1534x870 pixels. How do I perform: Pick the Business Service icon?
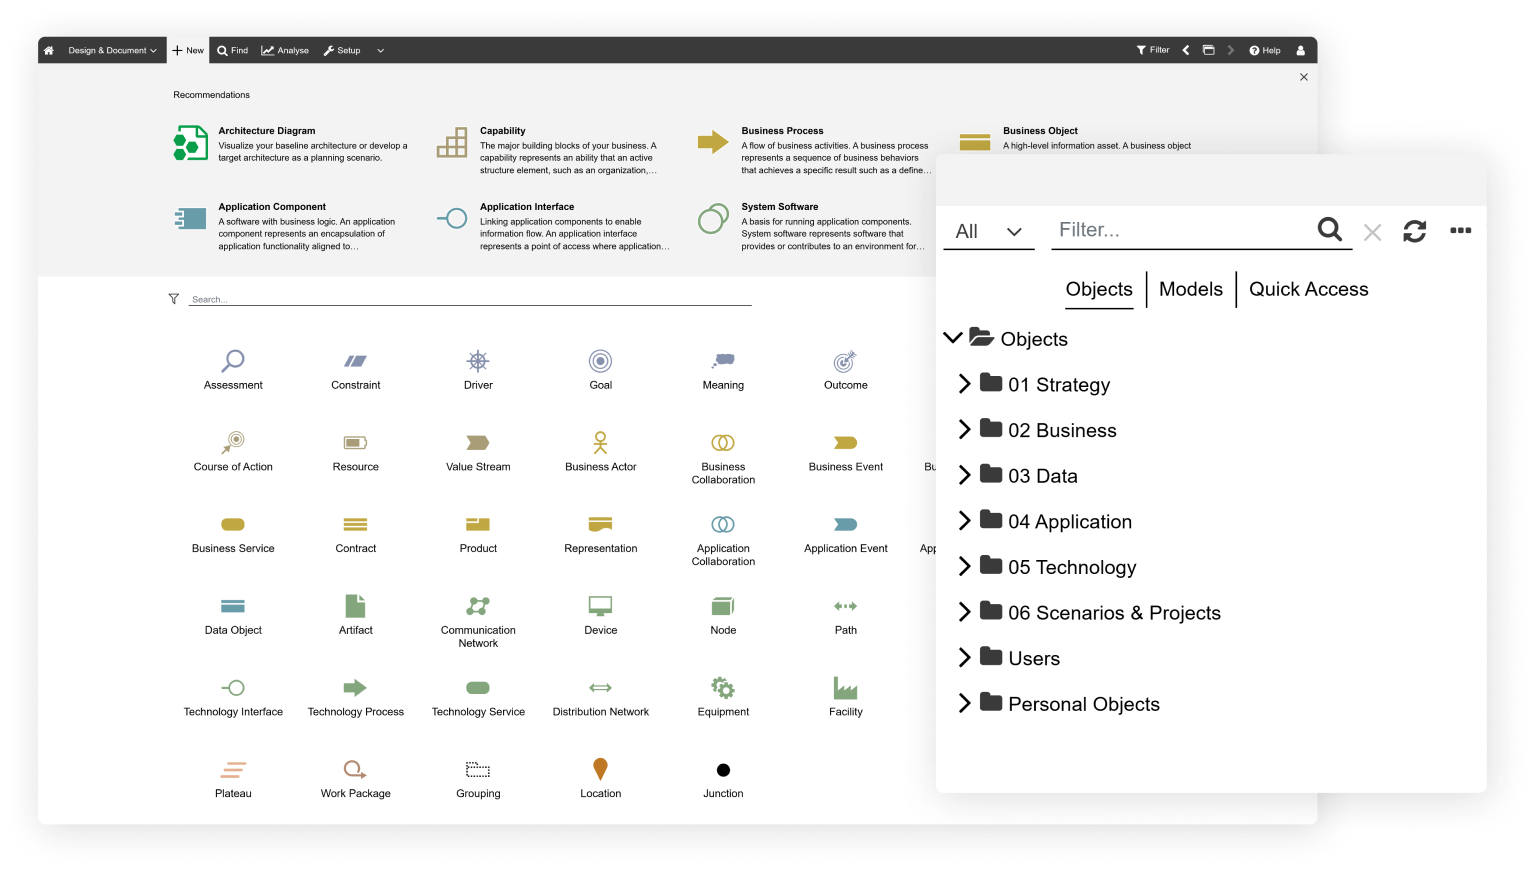(x=233, y=525)
